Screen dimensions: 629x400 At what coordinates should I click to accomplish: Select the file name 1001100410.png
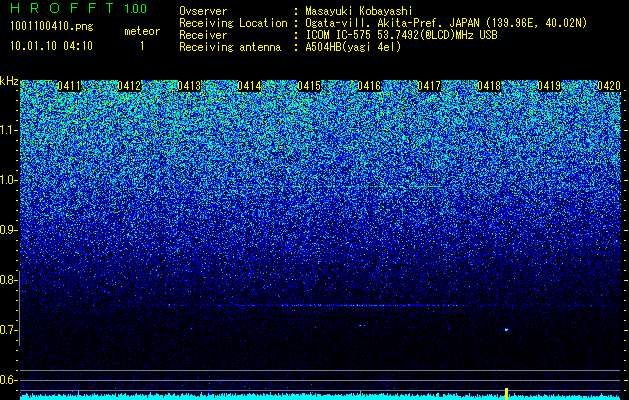(51, 26)
